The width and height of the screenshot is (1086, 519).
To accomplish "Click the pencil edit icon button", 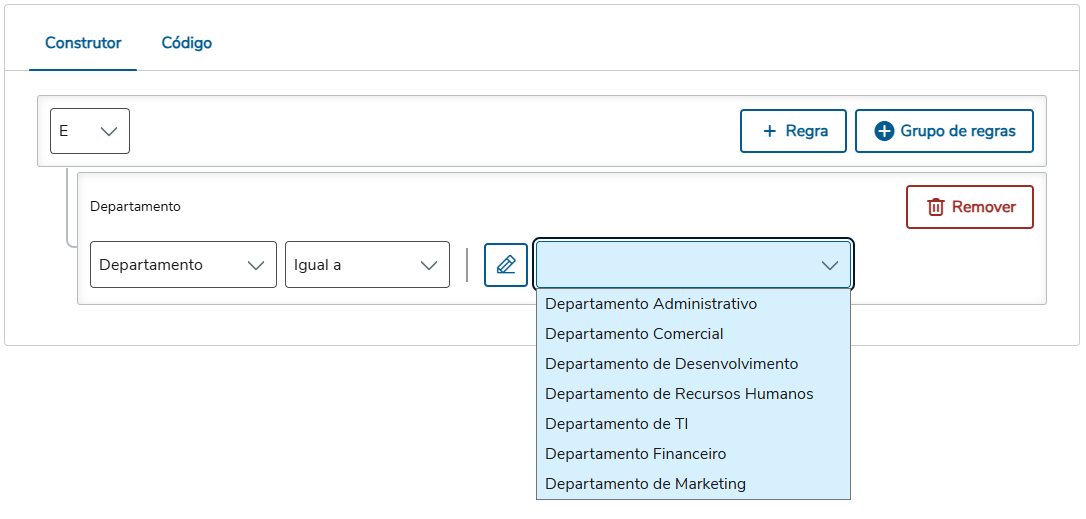I will 506,265.
